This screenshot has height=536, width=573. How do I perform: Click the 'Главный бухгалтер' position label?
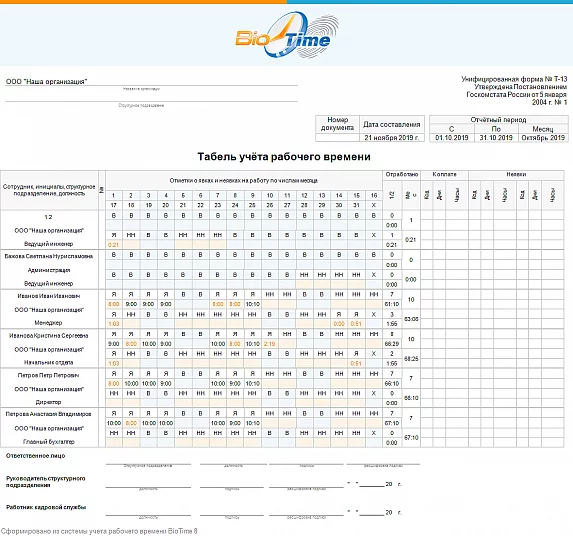point(49,442)
